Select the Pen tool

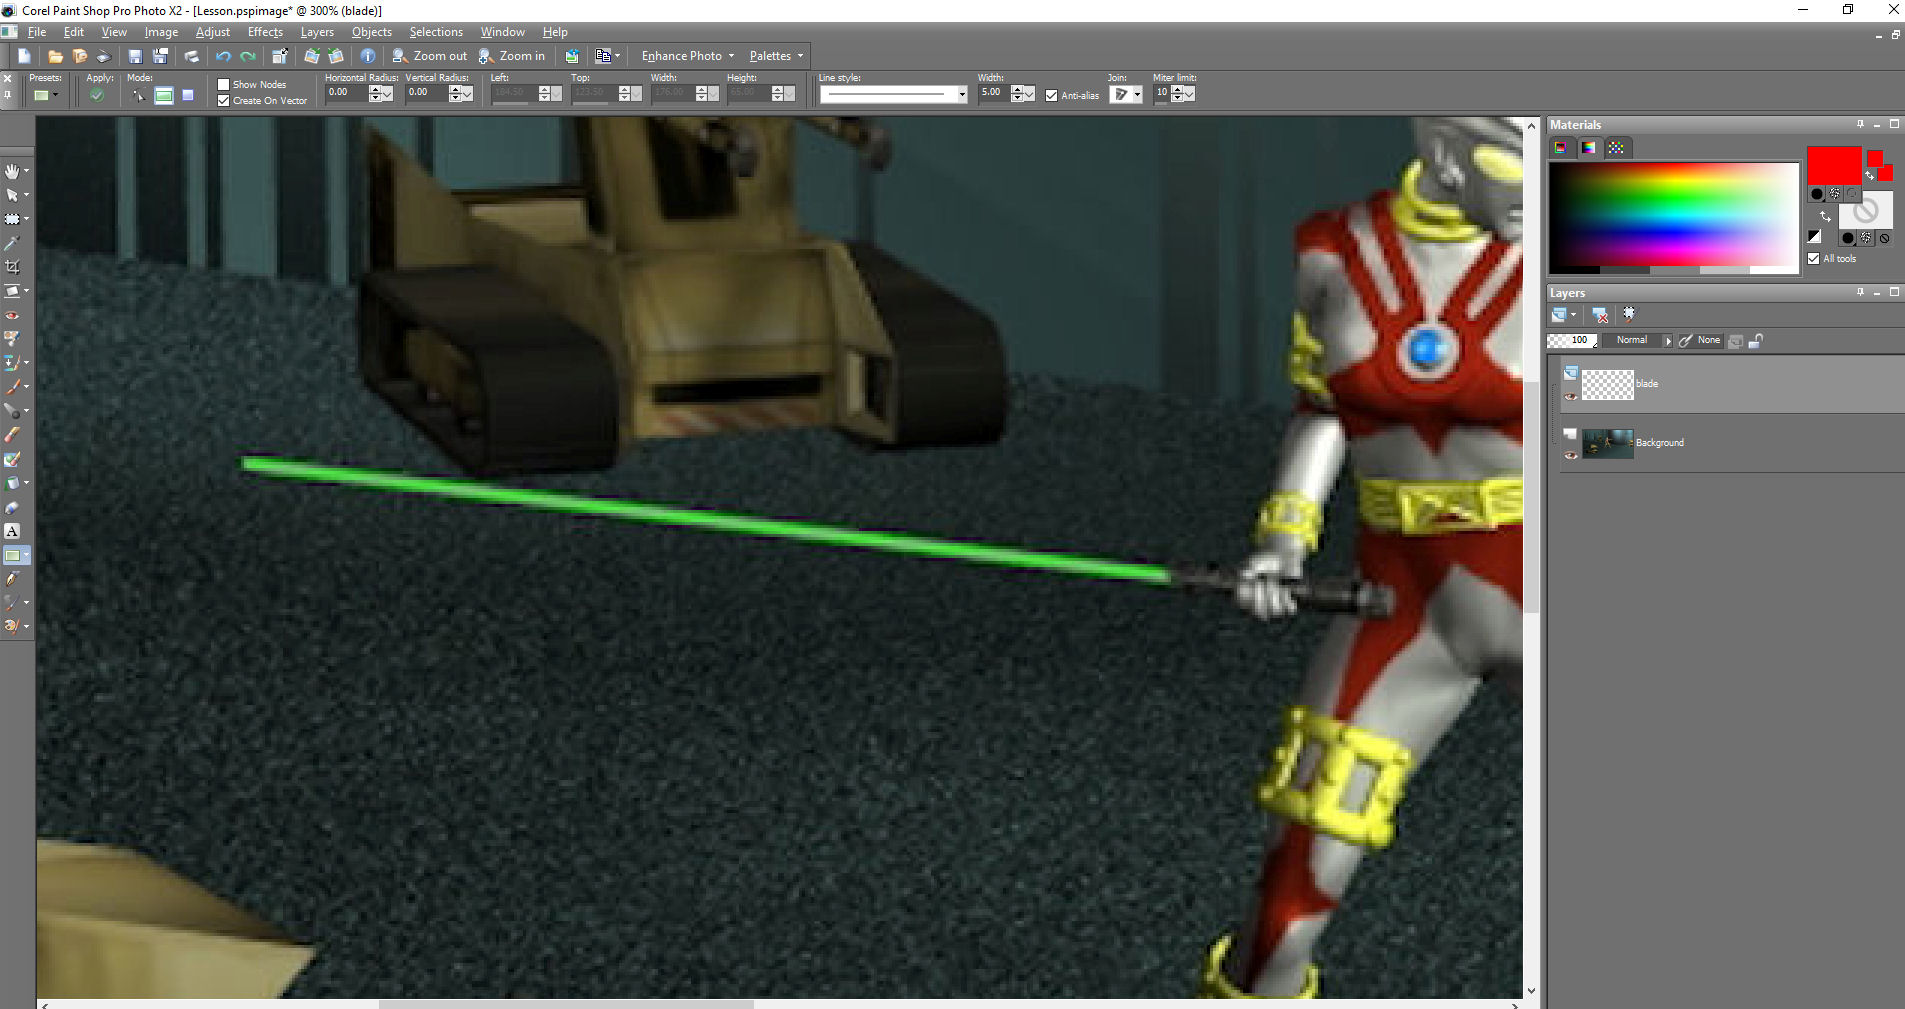click(x=12, y=579)
